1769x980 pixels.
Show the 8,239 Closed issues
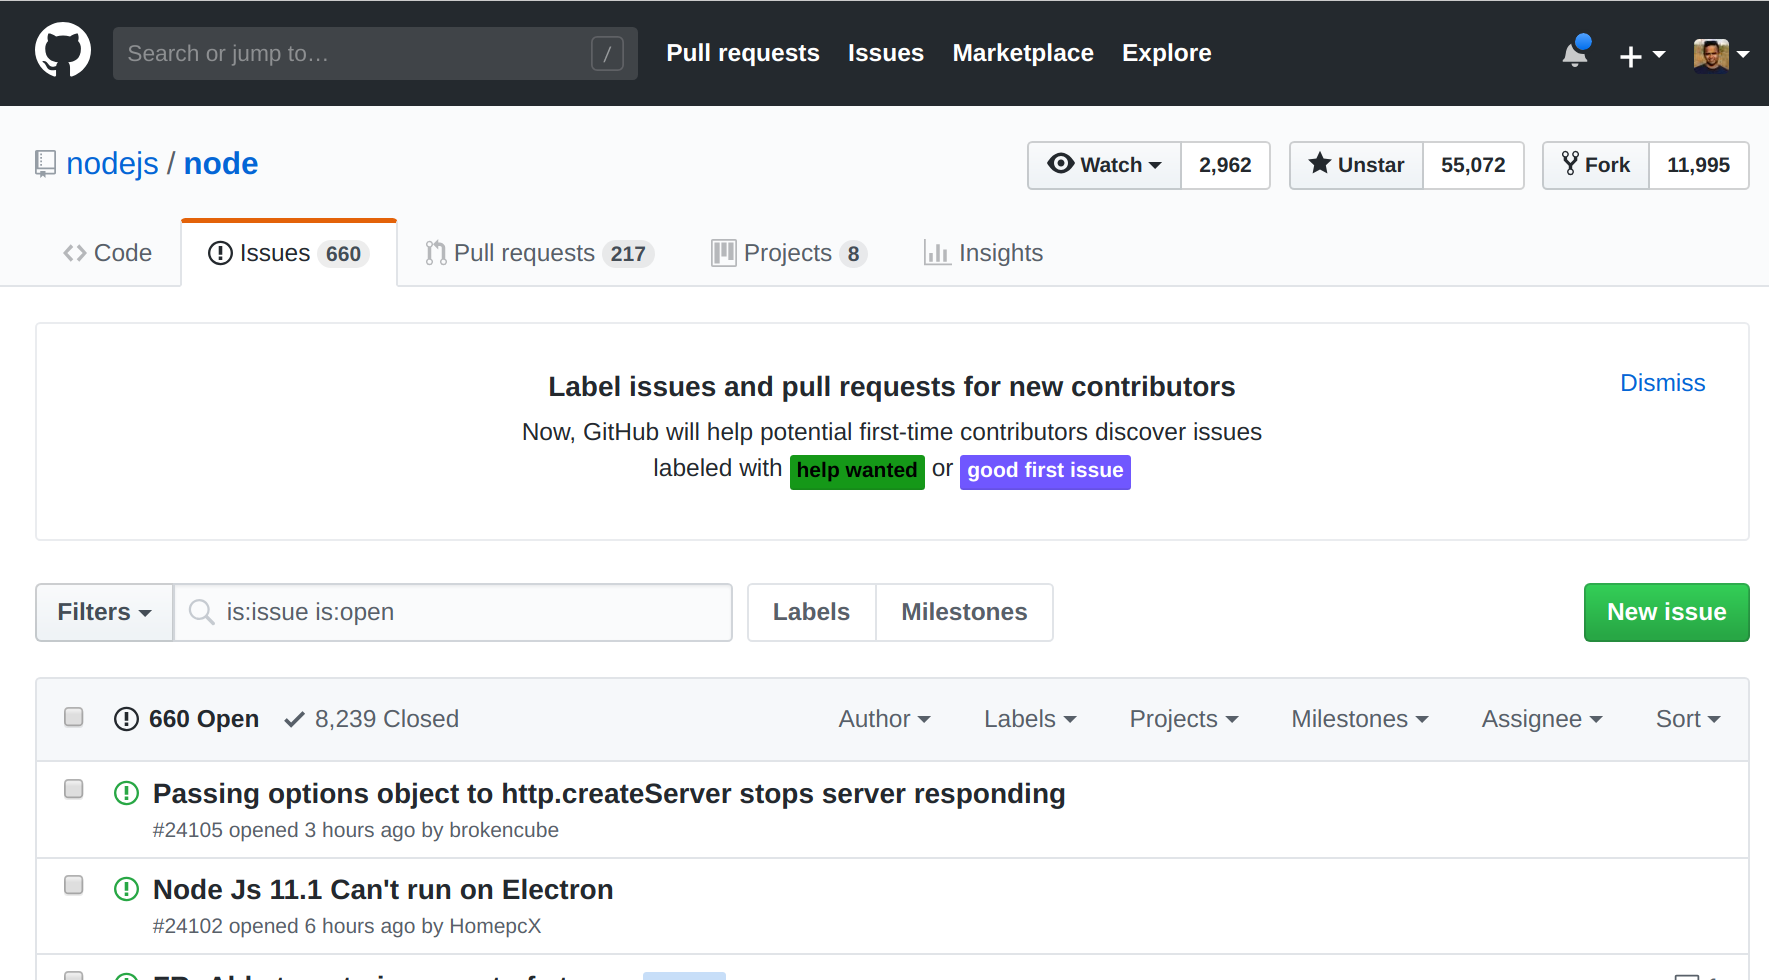coord(372,719)
